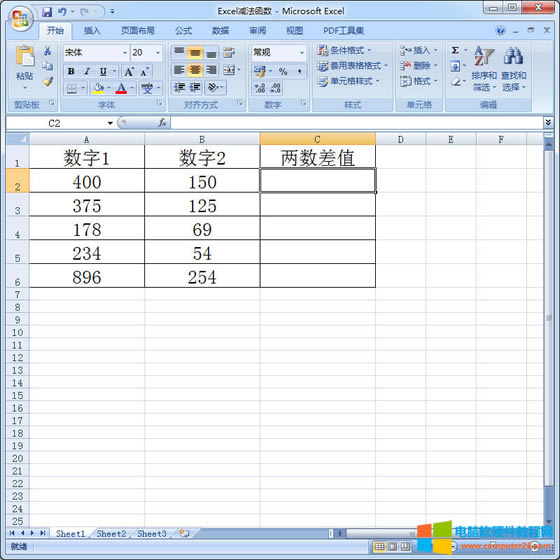Viewport: 560px width, 560px height.
Task: Enable wrap text icon
Action: [229, 52]
